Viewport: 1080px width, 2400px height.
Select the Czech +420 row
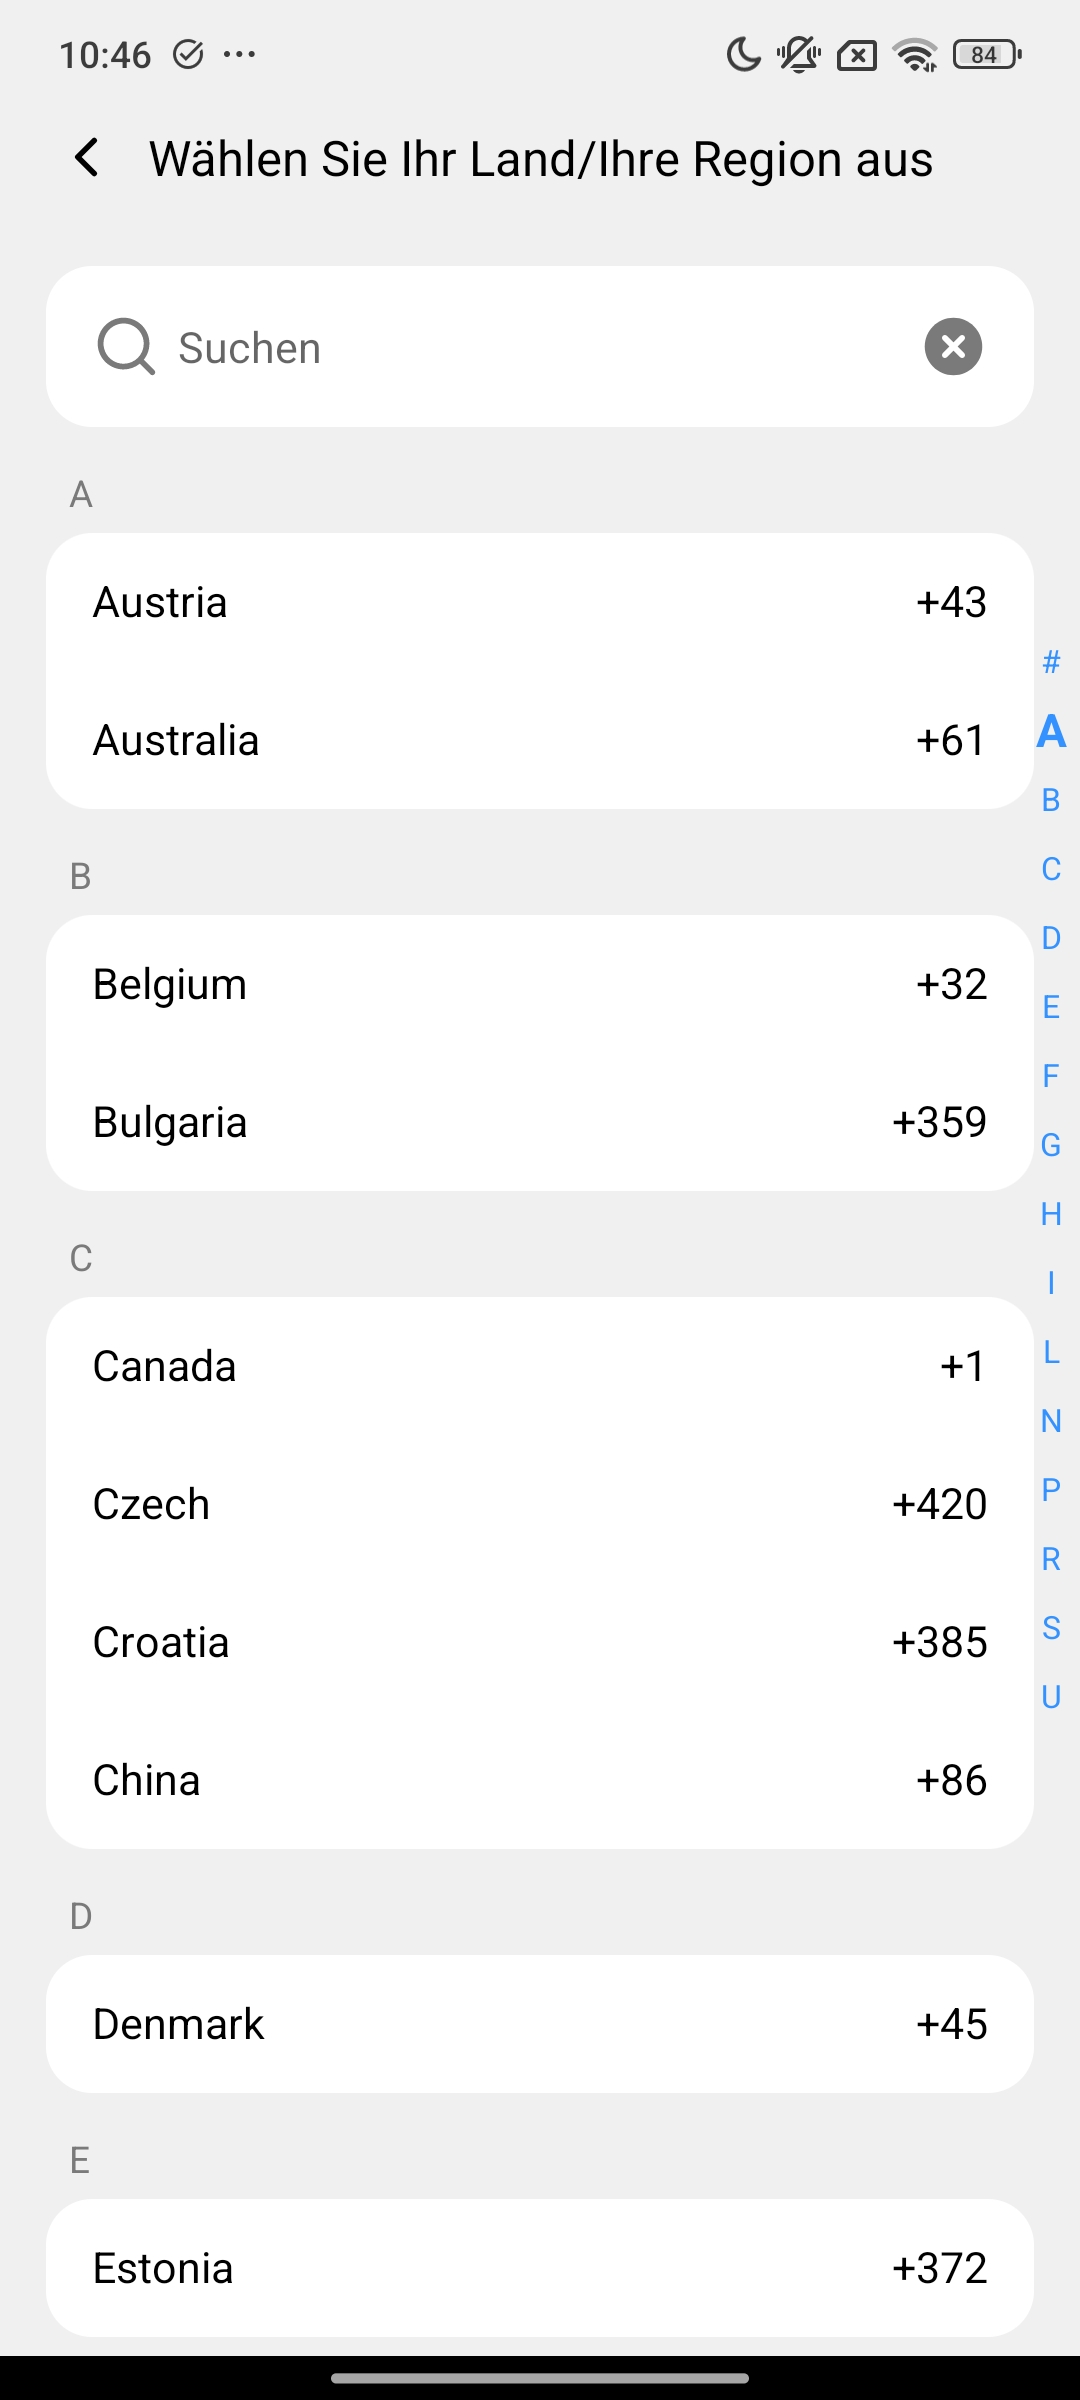[x=540, y=1505]
